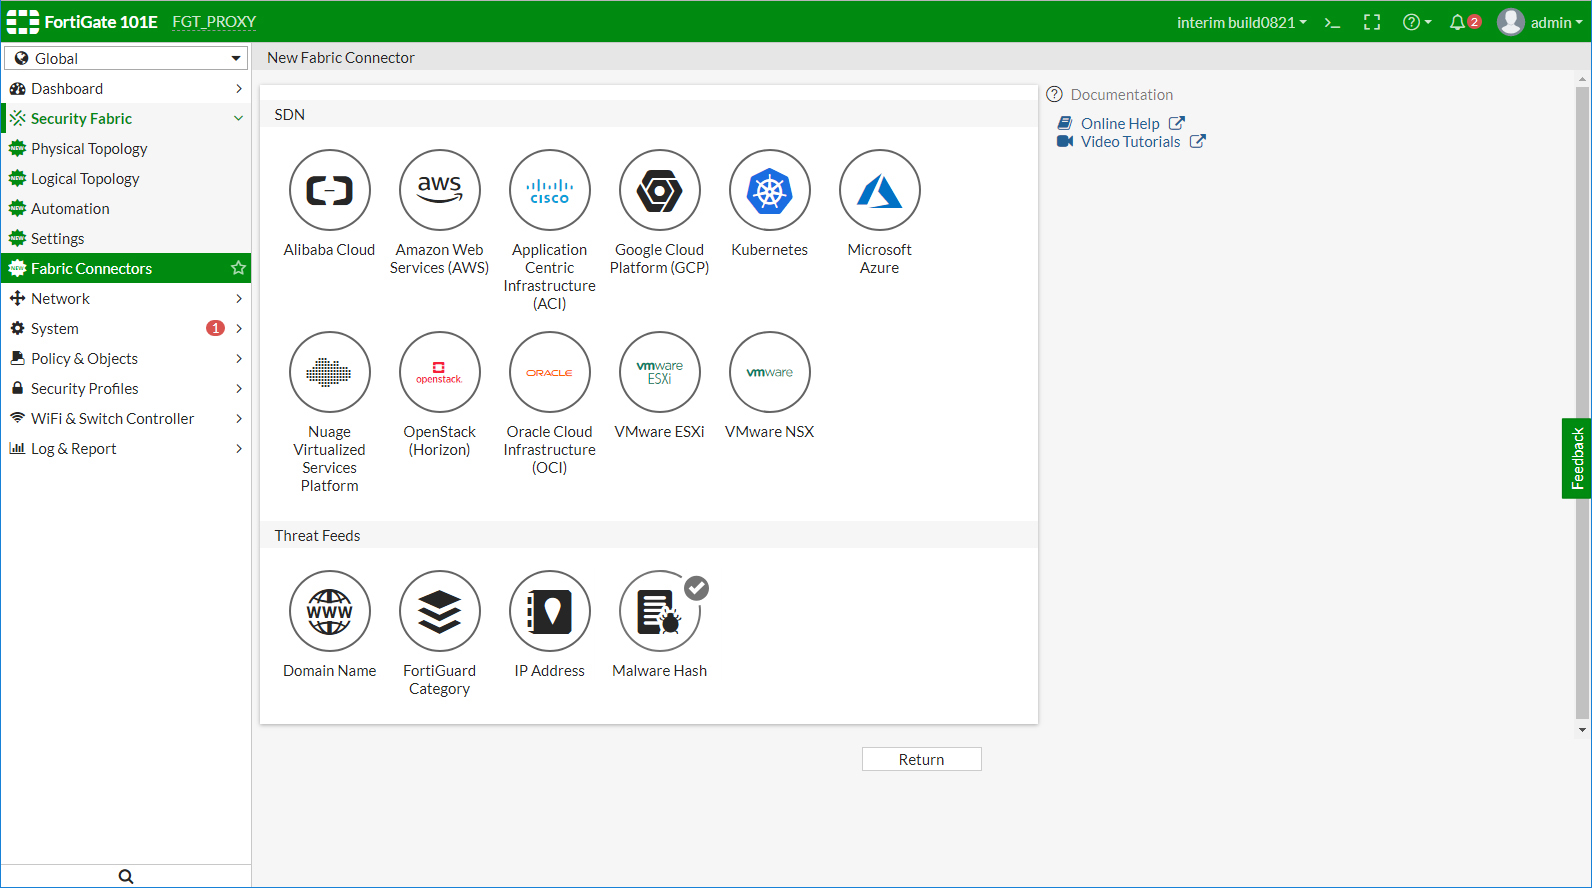Select the Kubernetes connector icon
This screenshot has width=1592, height=888.
point(770,190)
